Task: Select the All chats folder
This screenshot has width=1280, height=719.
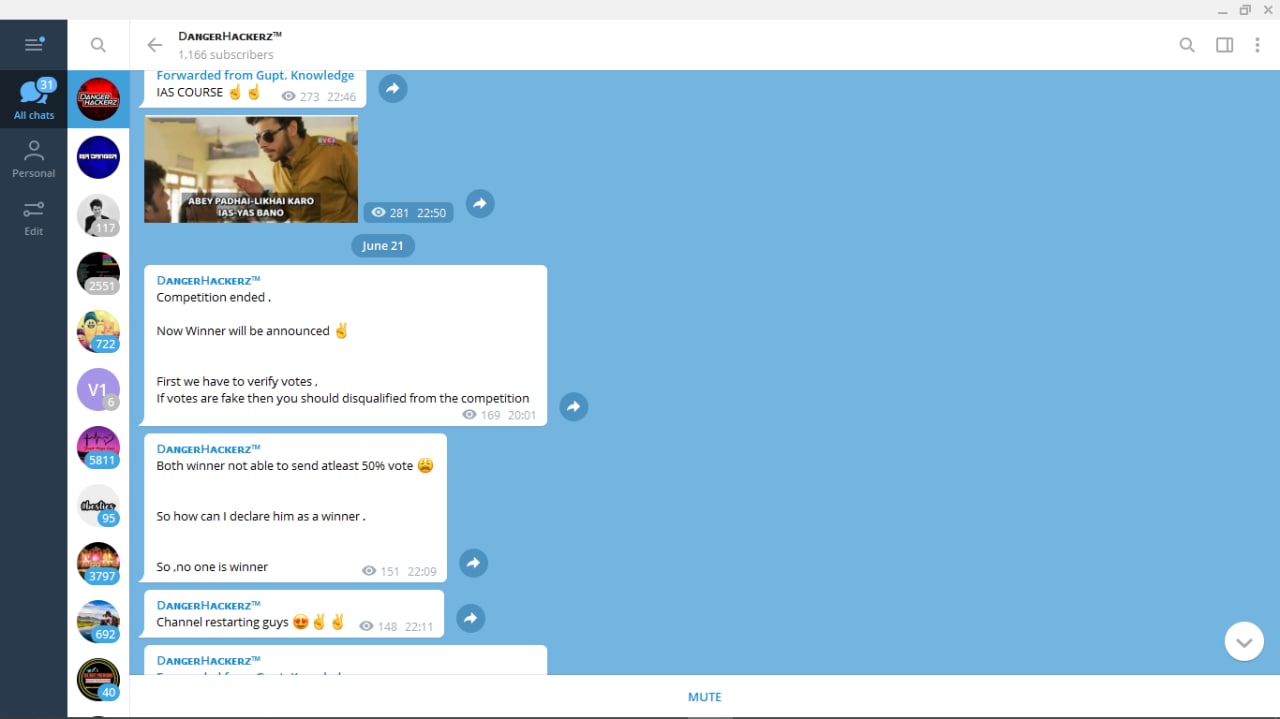Action: [x=34, y=99]
